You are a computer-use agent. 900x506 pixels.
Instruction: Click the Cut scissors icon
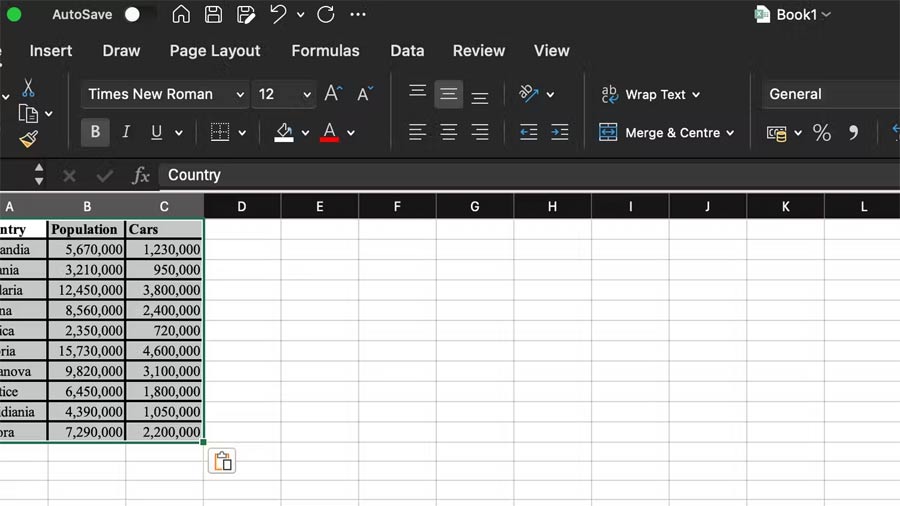coord(28,88)
